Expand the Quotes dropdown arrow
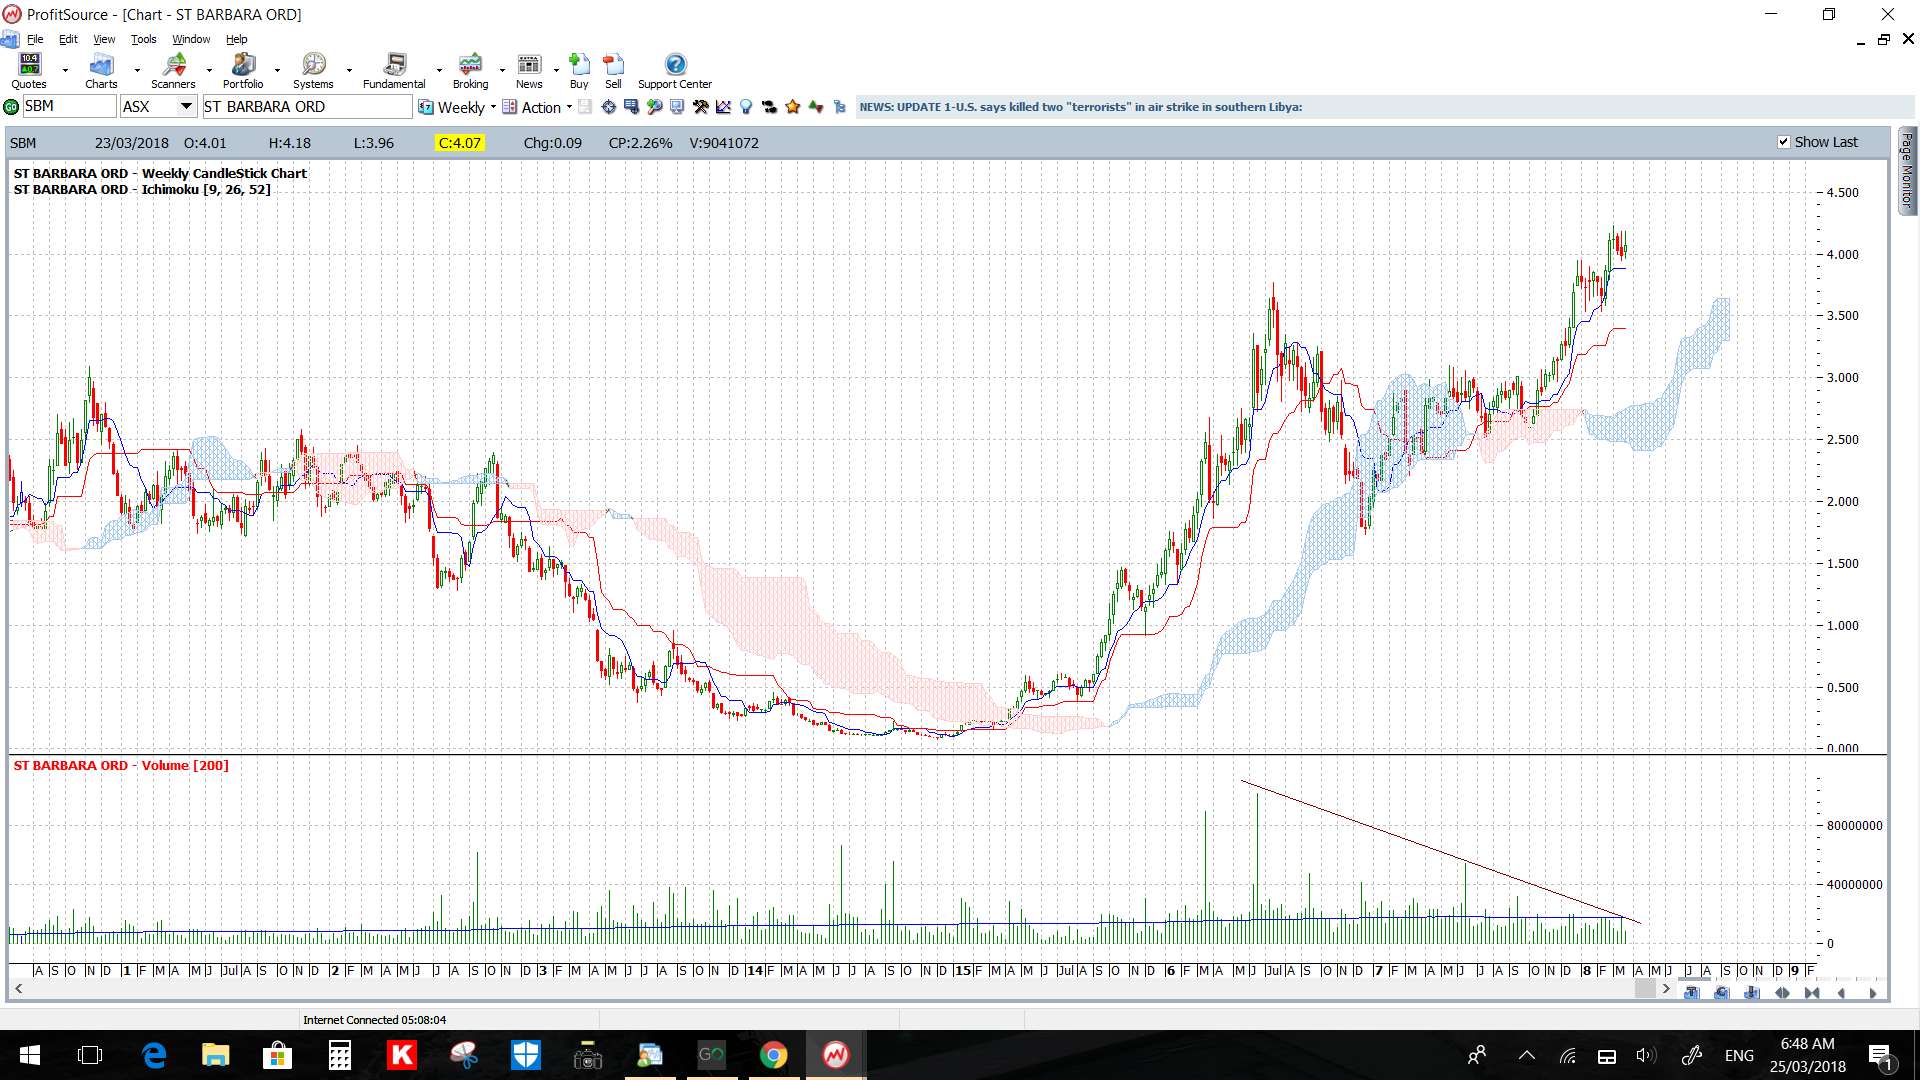This screenshot has width=1920, height=1080. click(65, 71)
